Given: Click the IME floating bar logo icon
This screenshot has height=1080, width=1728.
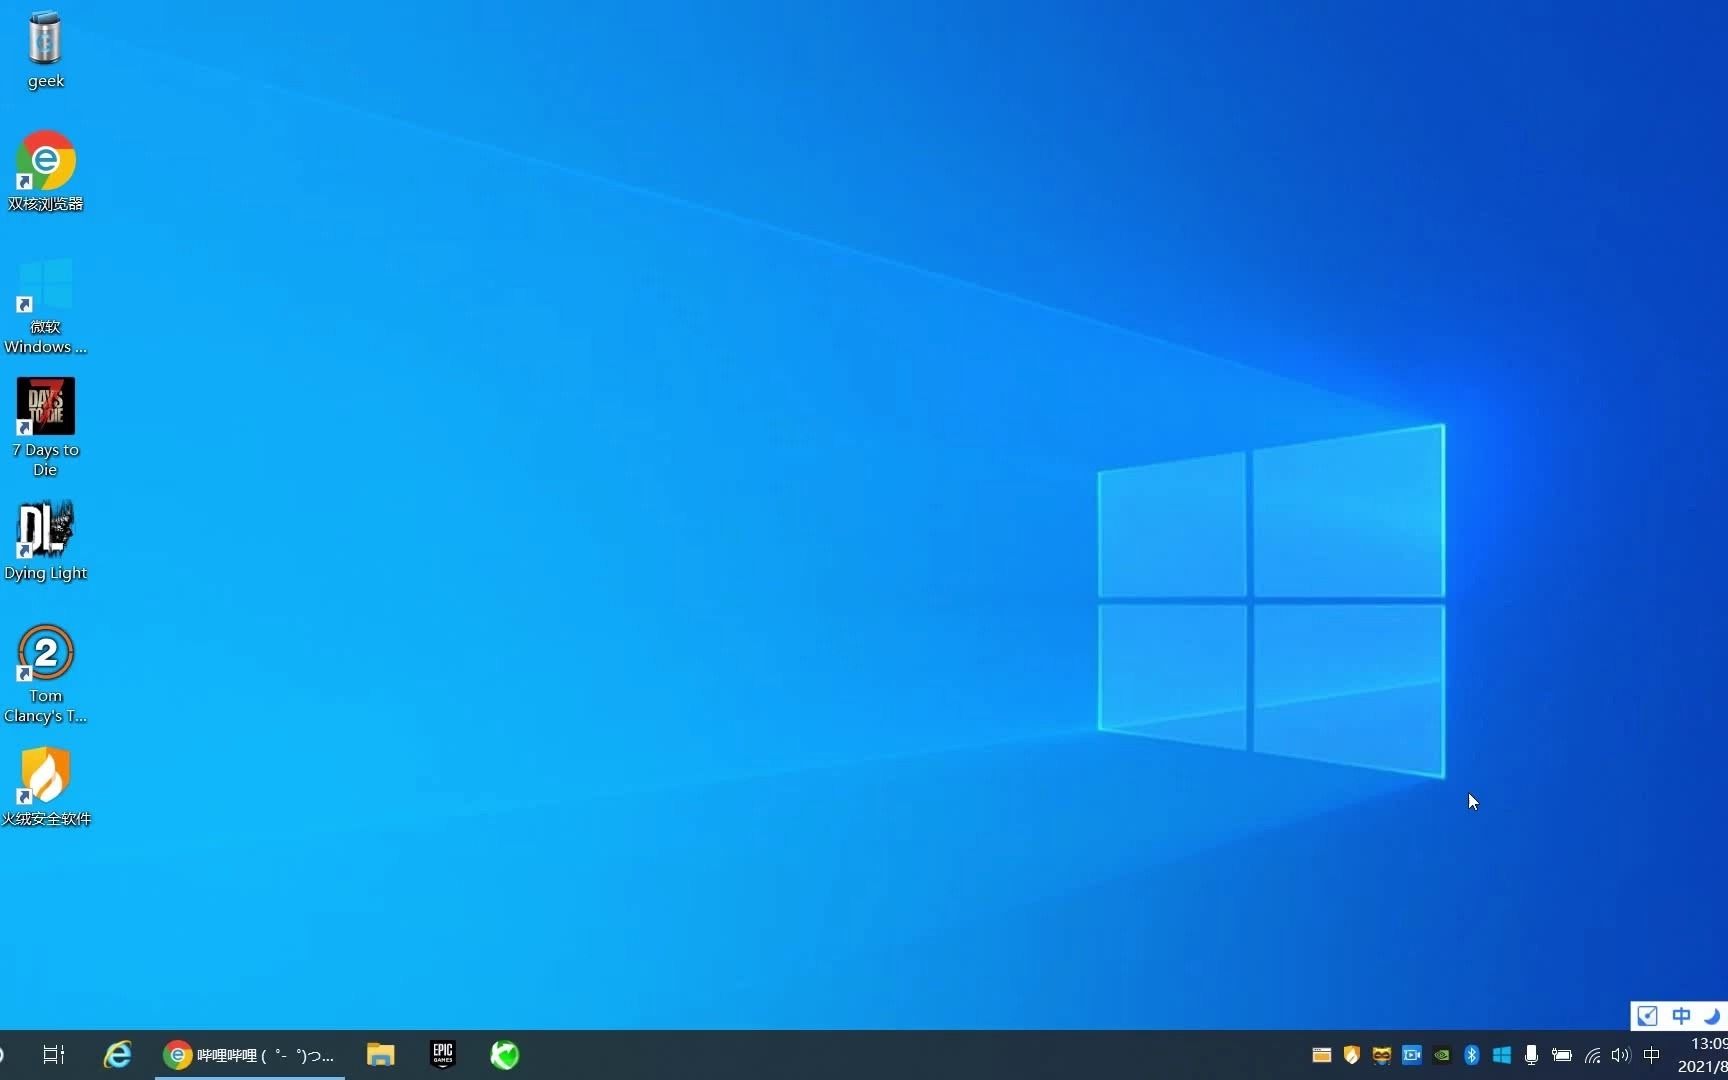Looking at the screenshot, I should 1648,1016.
